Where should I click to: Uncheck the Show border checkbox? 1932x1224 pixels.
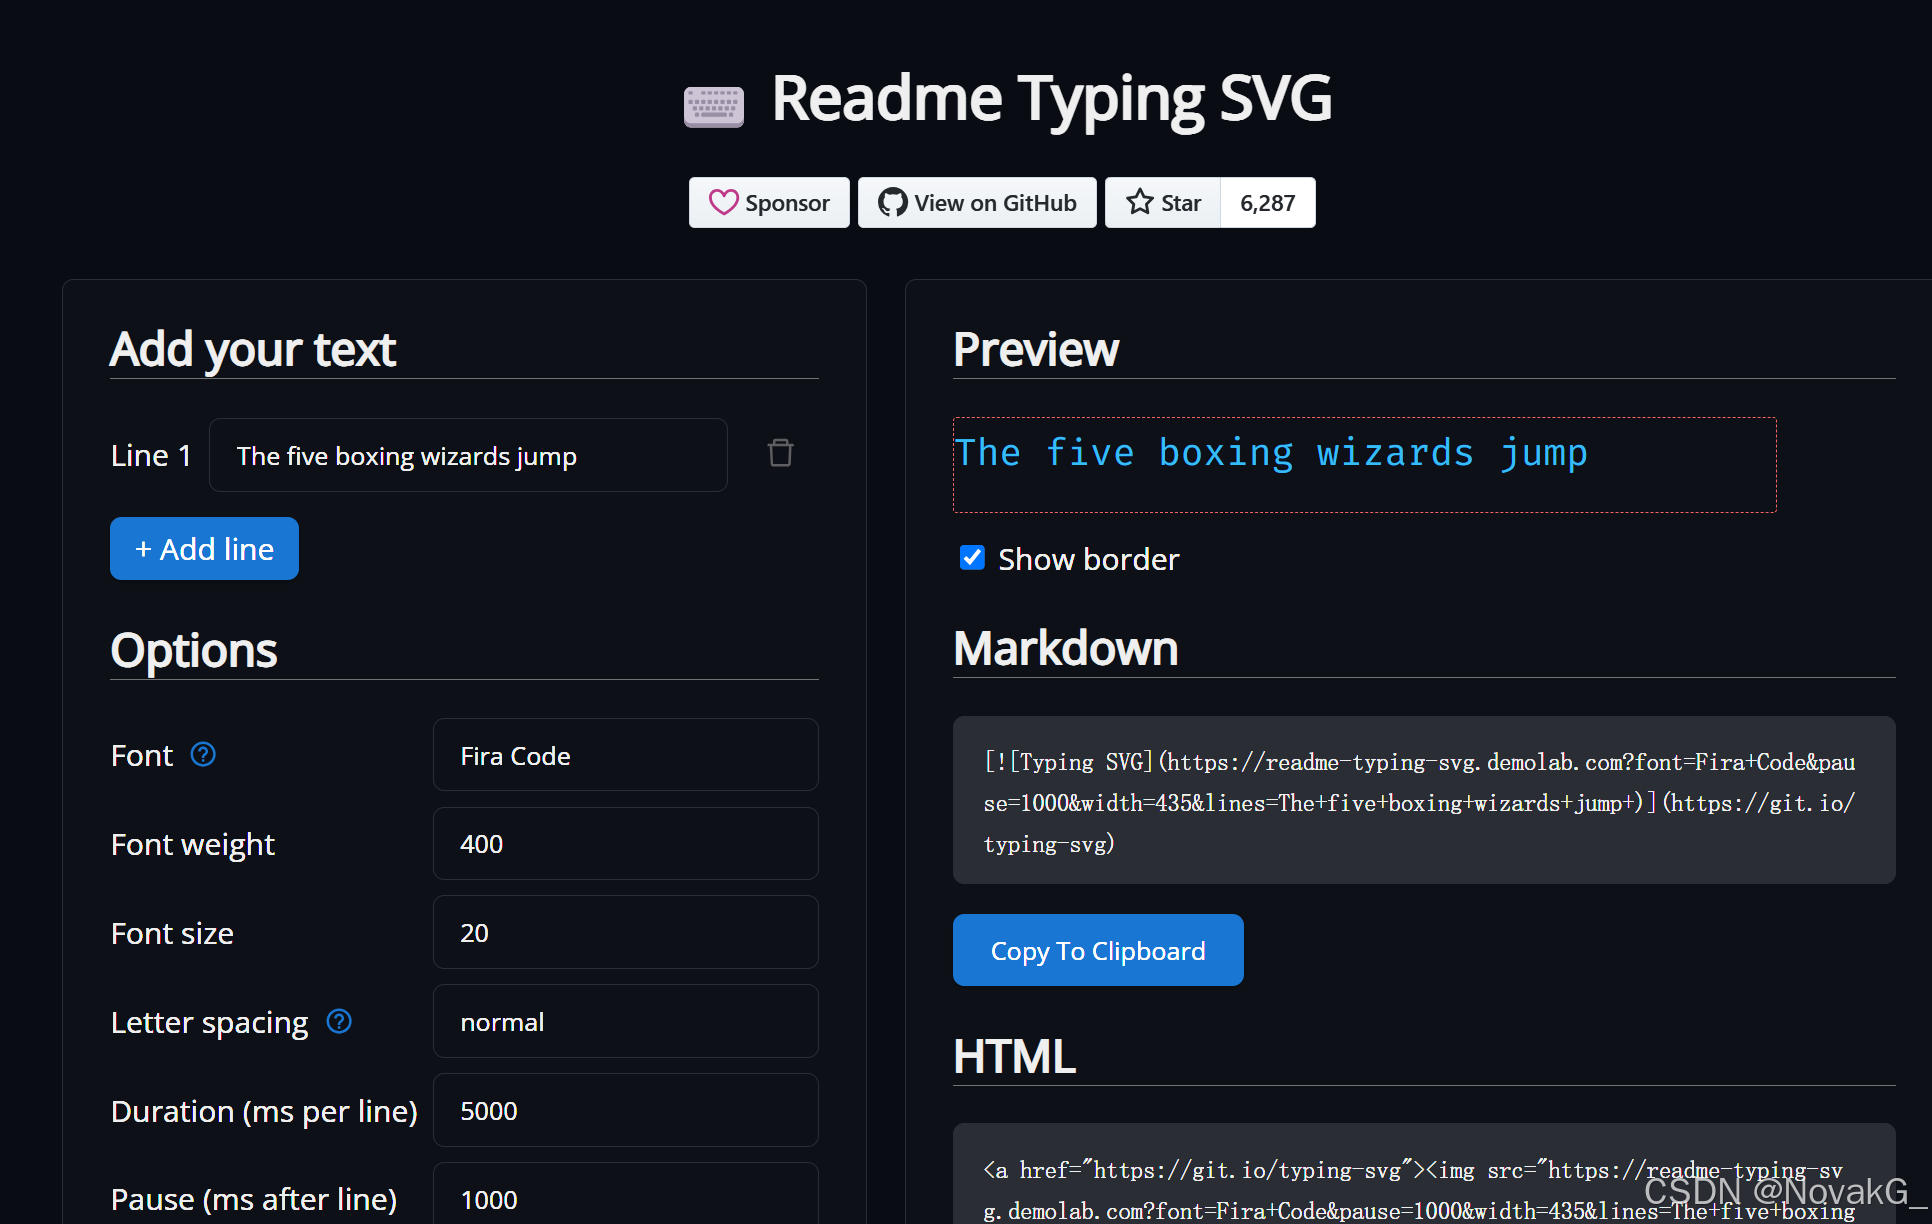click(x=972, y=558)
